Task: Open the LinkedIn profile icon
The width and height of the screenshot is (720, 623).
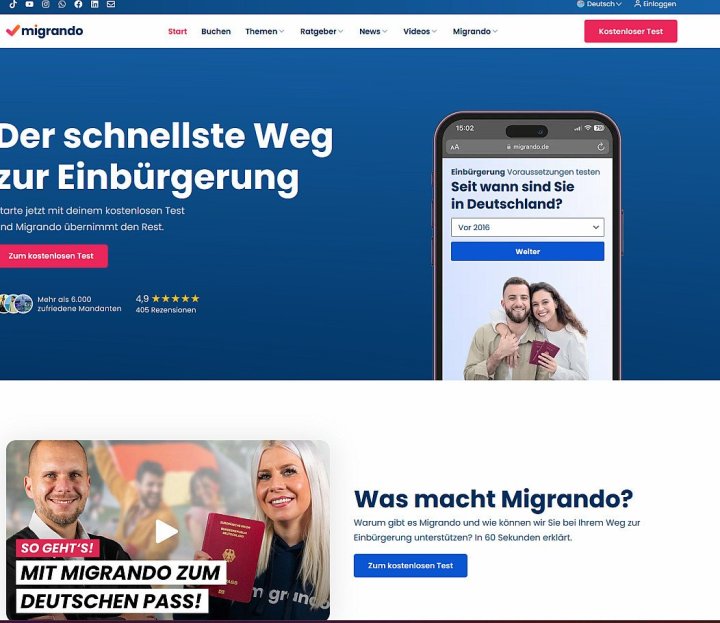Action: 95,4
